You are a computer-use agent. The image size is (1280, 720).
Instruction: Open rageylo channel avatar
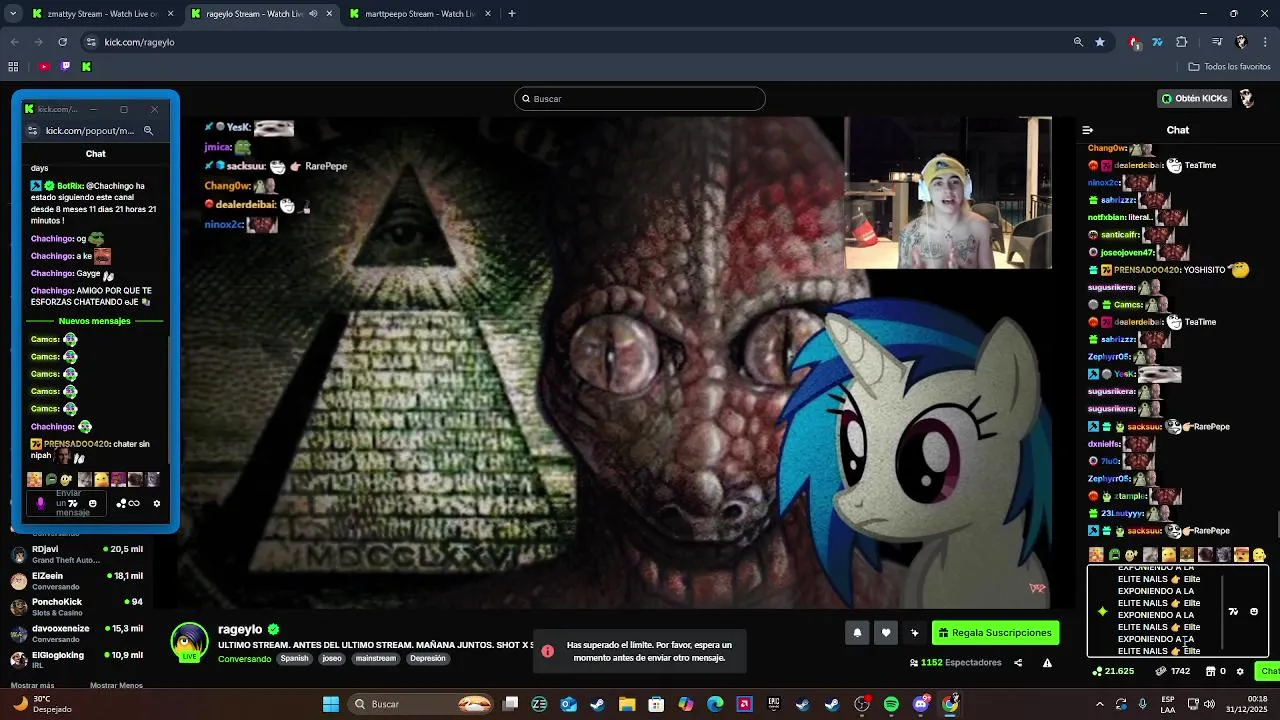pos(189,642)
